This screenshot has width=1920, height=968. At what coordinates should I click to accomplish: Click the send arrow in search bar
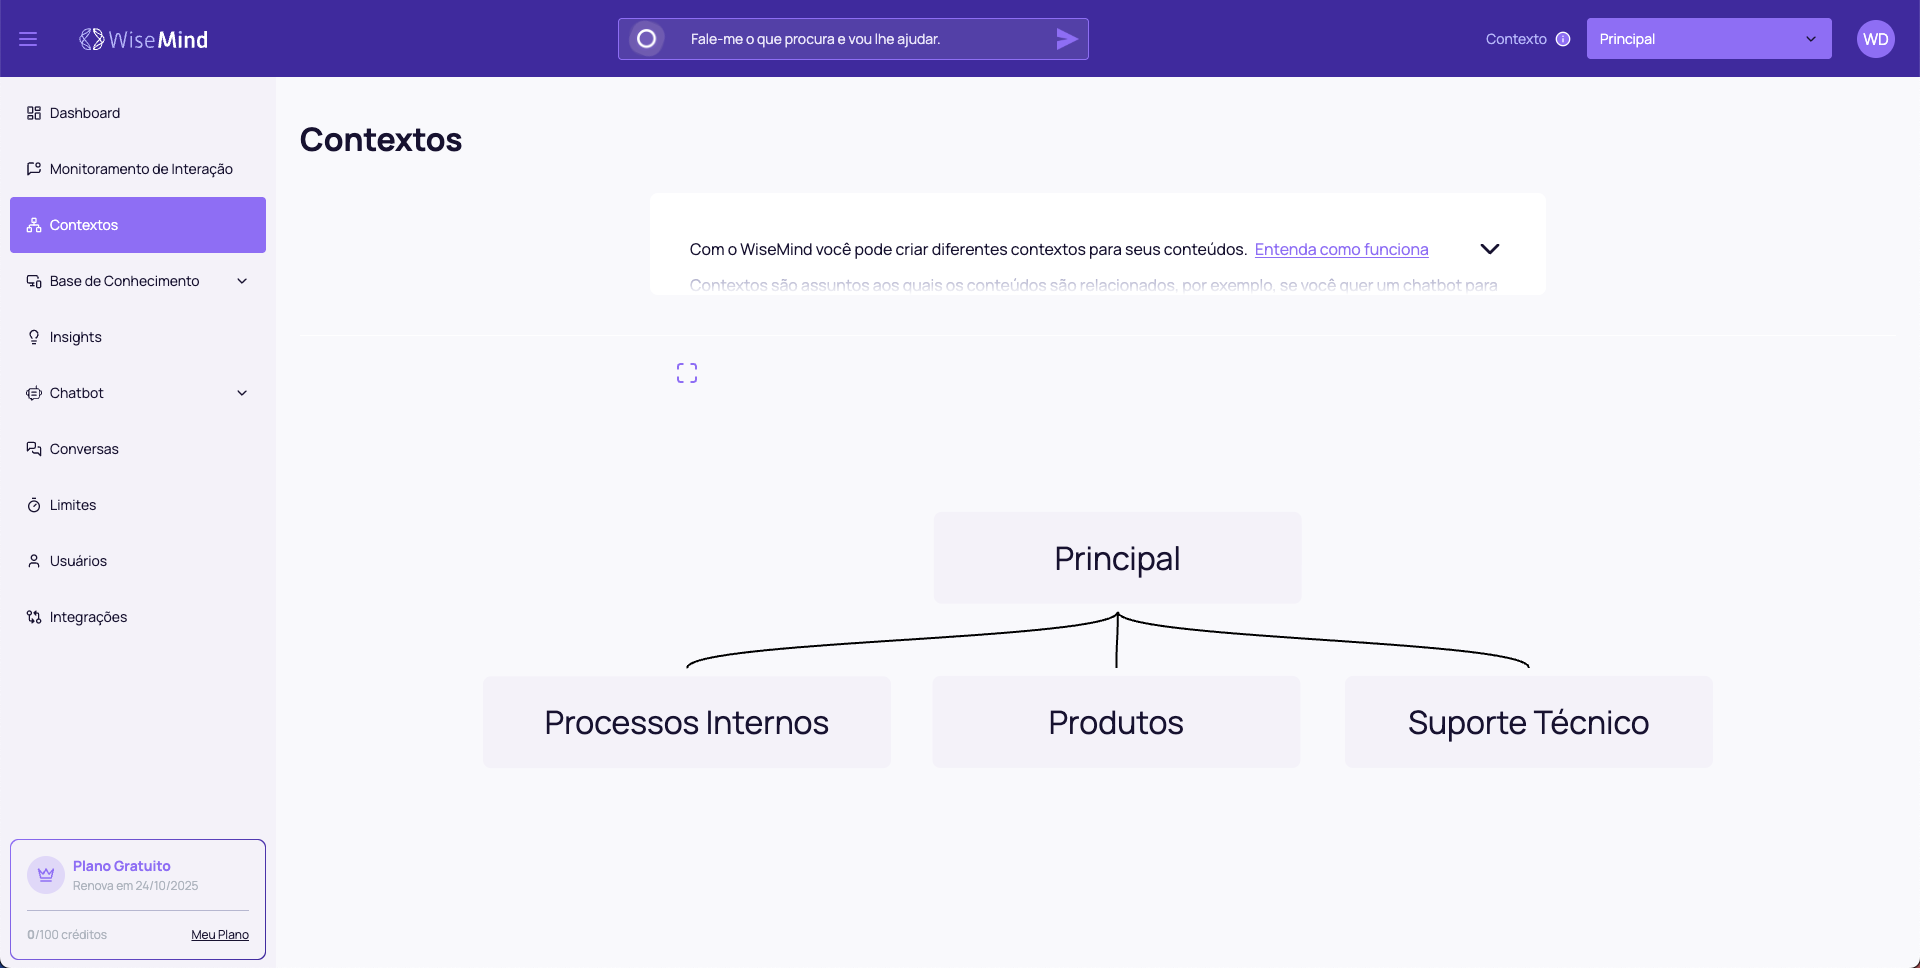click(x=1066, y=39)
